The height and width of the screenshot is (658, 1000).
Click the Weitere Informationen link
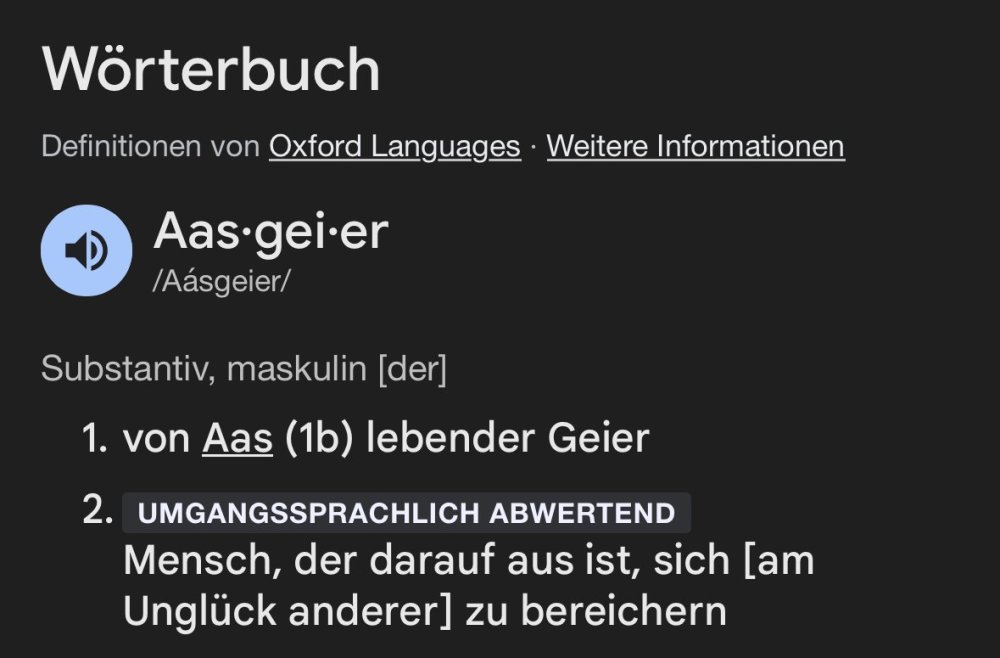(695, 147)
